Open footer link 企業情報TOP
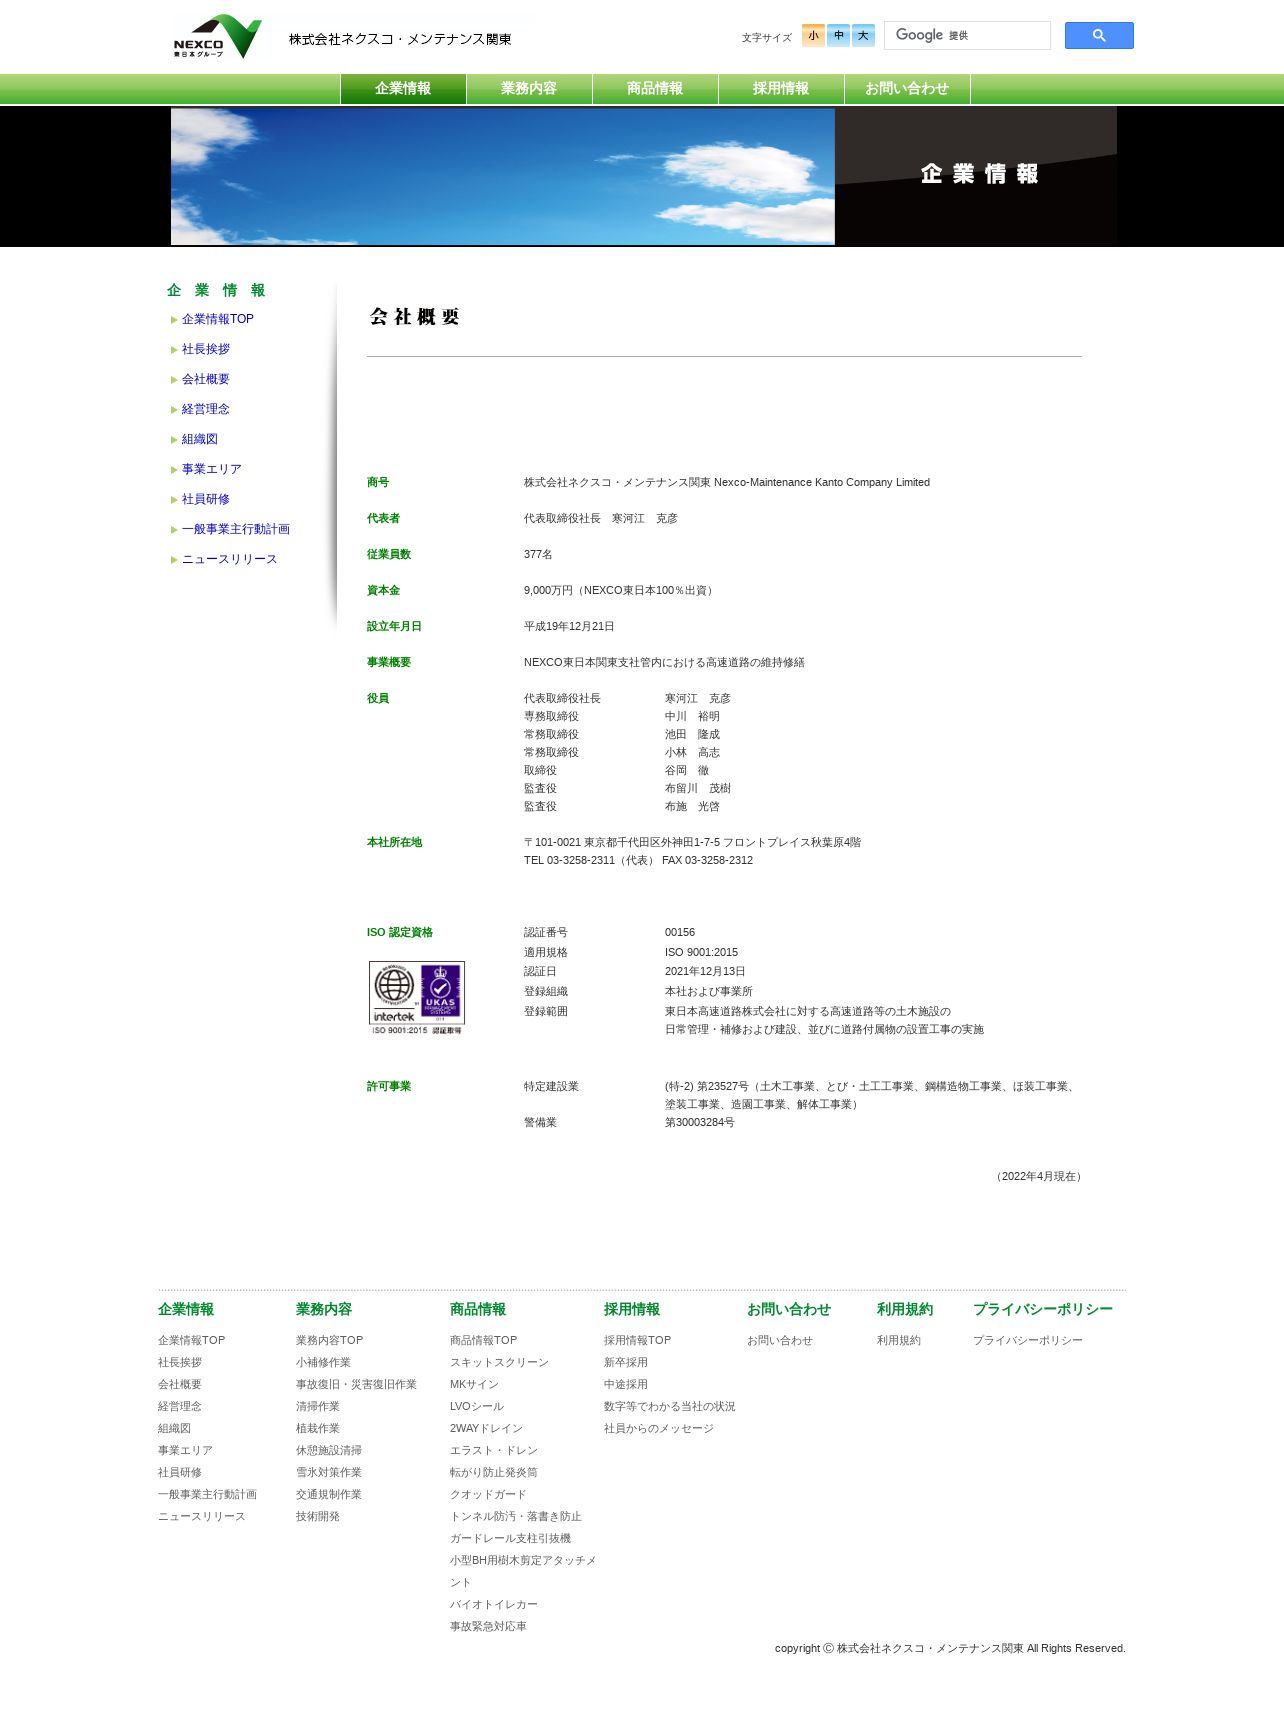The width and height of the screenshot is (1284, 1709). pyautogui.click(x=191, y=1340)
